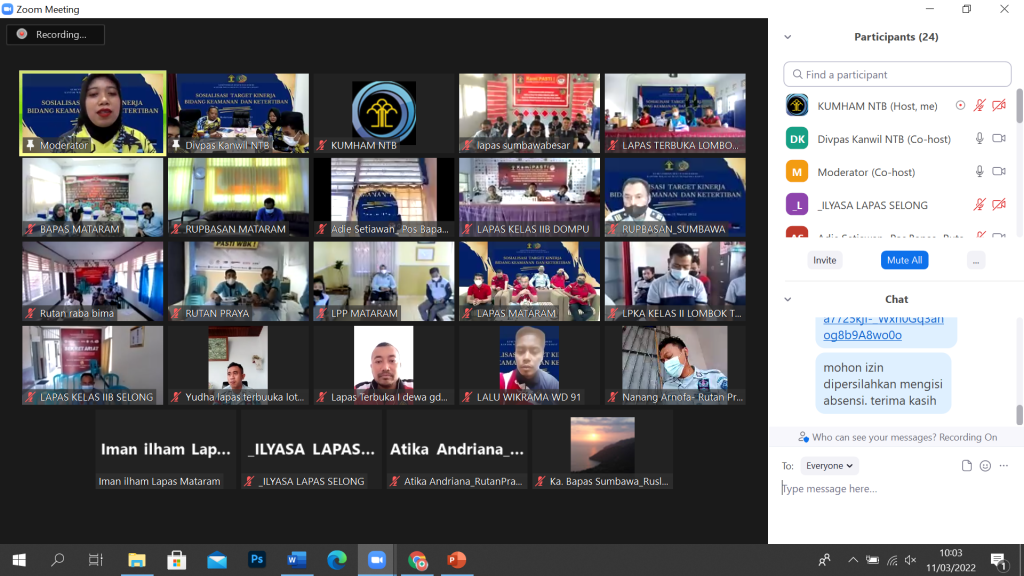
Task: Click the Invite button
Action: click(x=825, y=260)
